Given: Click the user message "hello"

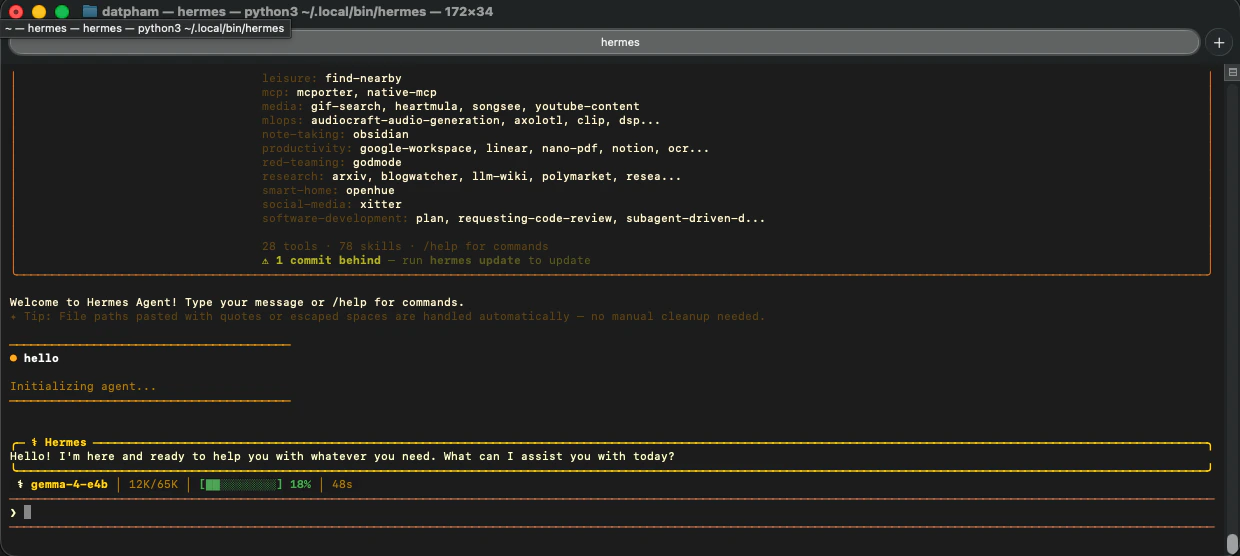Looking at the screenshot, I should click(41, 358).
